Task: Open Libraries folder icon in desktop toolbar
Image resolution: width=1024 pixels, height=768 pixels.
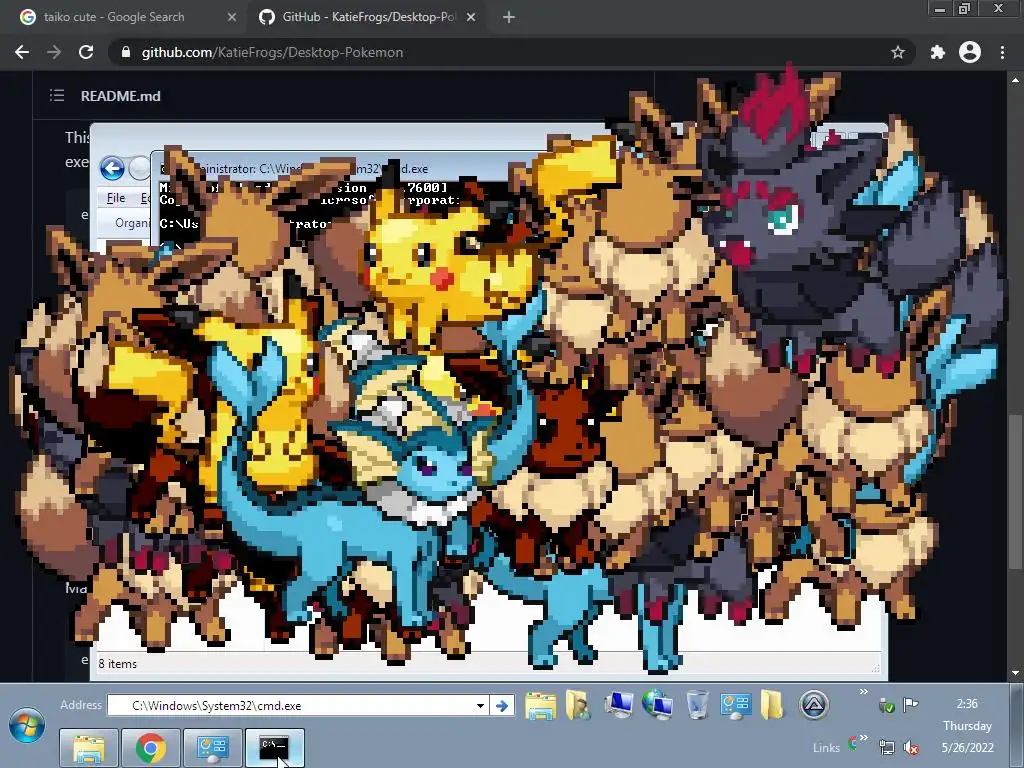Action: coord(540,706)
